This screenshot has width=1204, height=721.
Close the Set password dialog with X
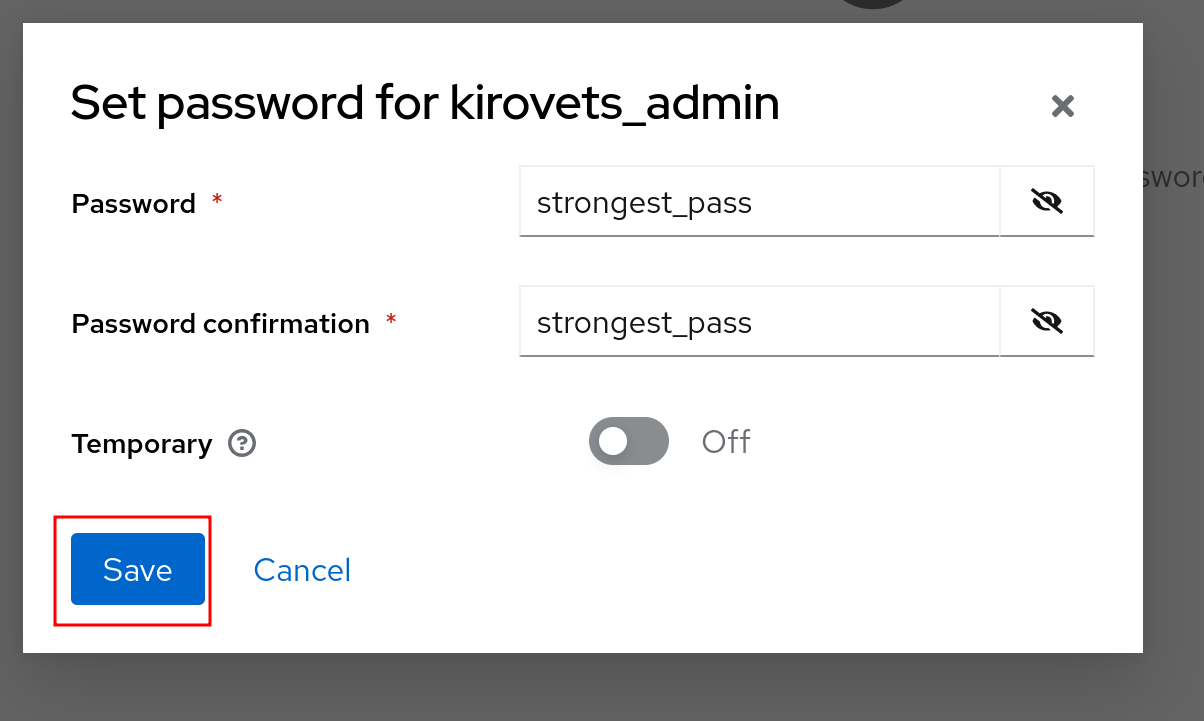click(x=1062, y=106)
